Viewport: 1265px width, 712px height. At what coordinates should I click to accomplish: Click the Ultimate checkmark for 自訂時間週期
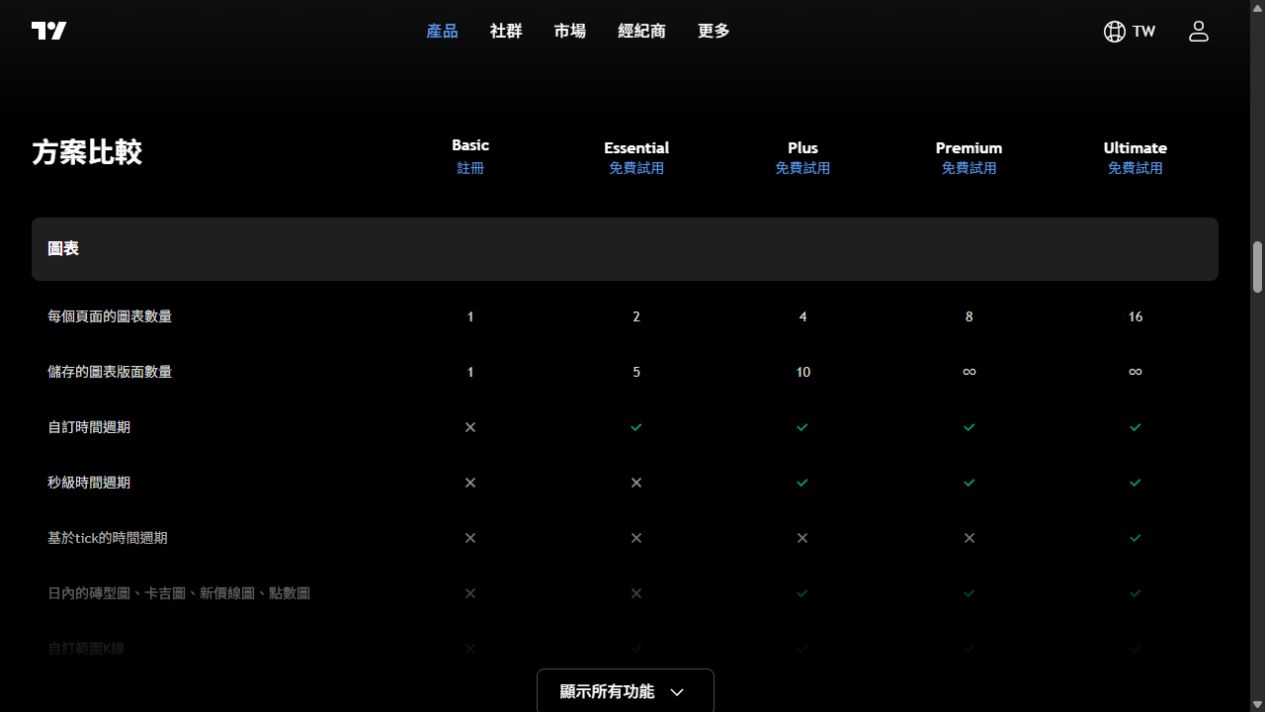[x=1135, y=427]
